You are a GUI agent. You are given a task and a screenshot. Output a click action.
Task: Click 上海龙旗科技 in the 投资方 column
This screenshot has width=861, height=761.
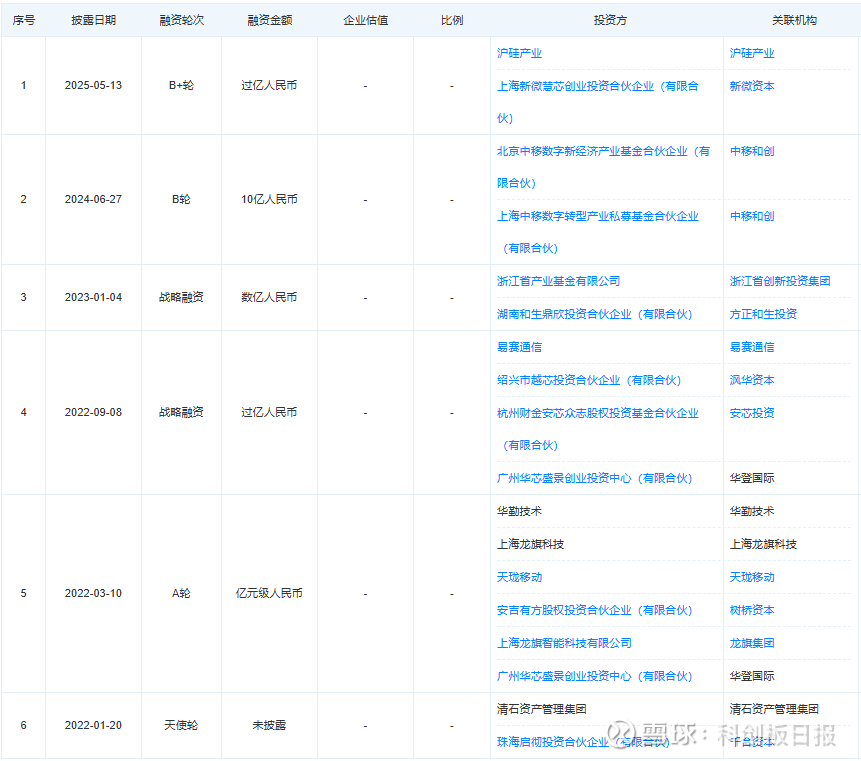click(x=530, y=544)
